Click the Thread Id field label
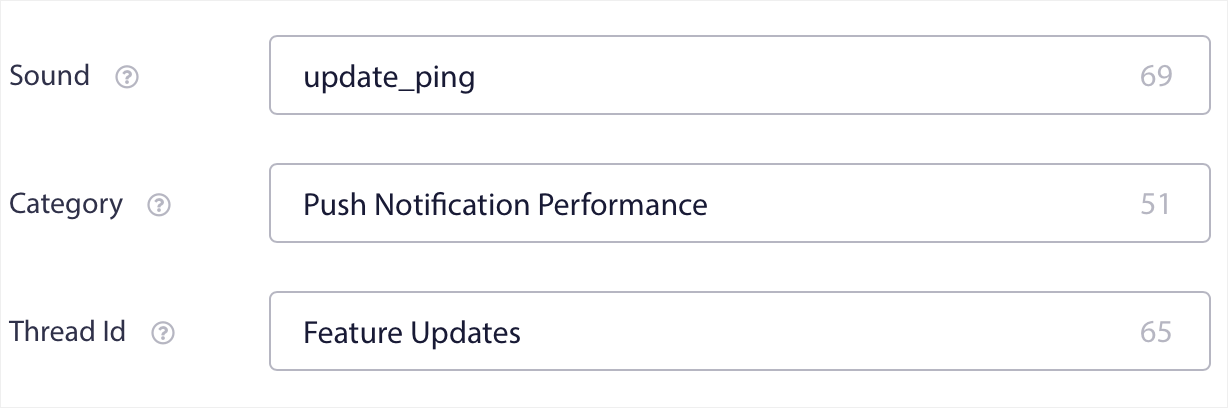 click(x=68, y=332)
